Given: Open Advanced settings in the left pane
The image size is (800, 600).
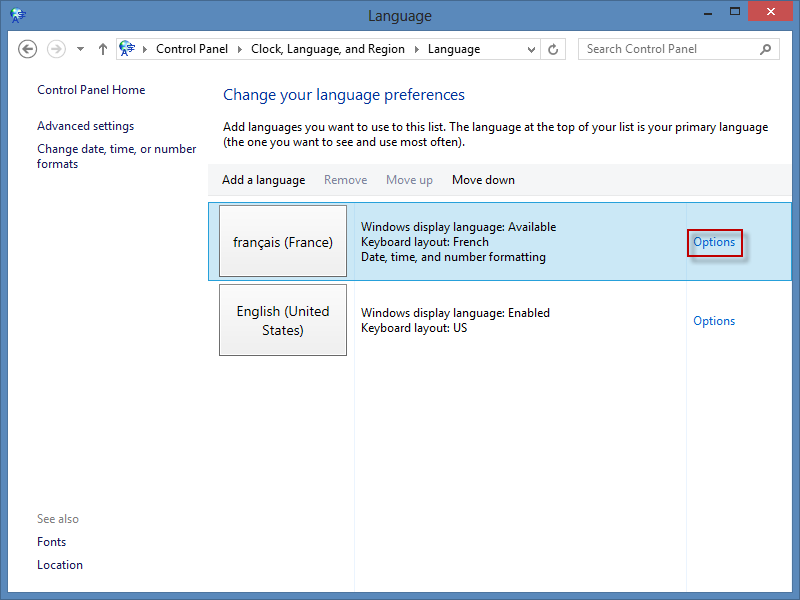Looking at the screenshot, I should [85, 126].
